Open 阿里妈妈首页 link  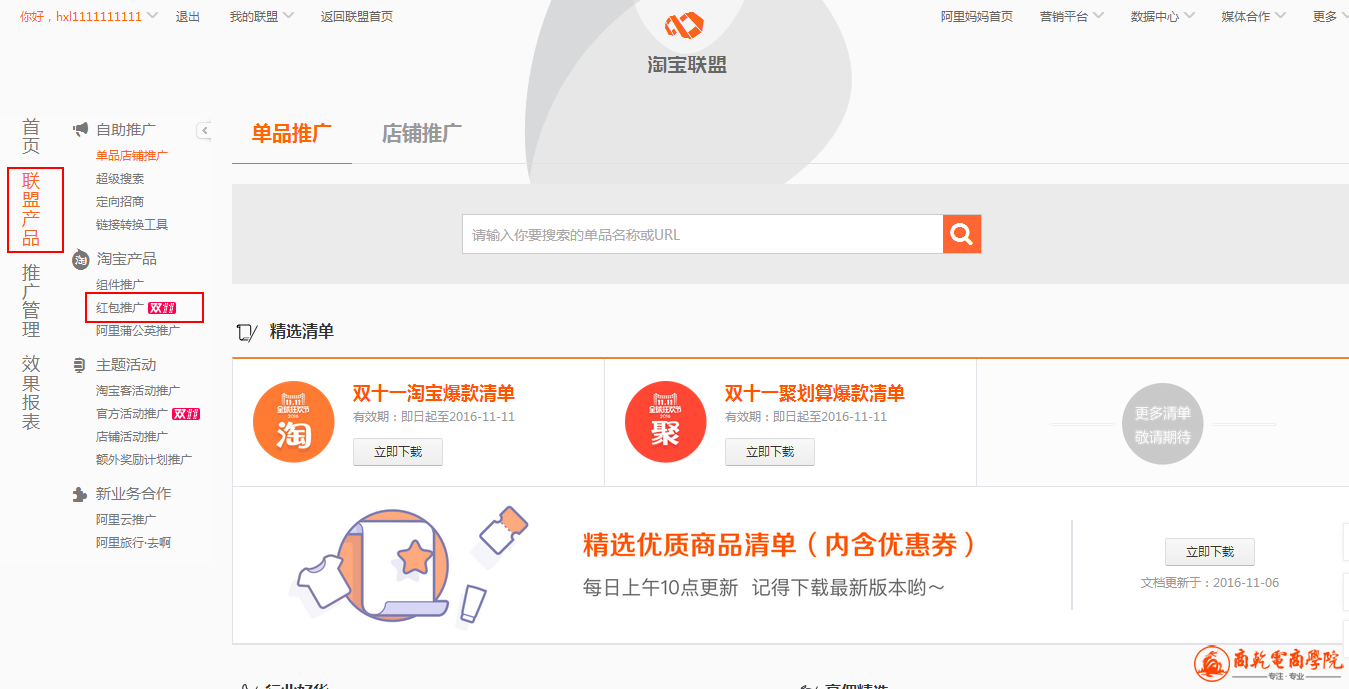[977, 16]
